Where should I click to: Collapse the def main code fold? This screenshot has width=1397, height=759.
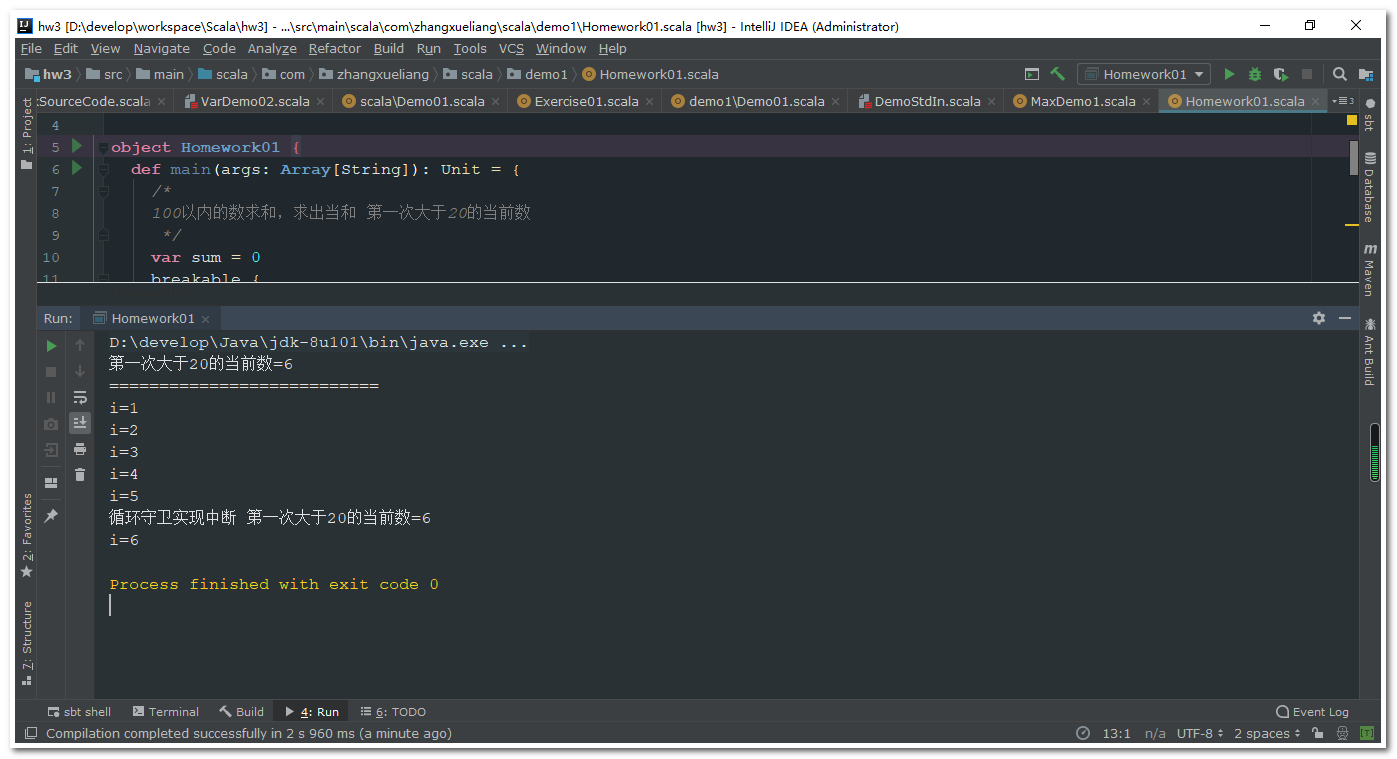(x=103, y=170)
